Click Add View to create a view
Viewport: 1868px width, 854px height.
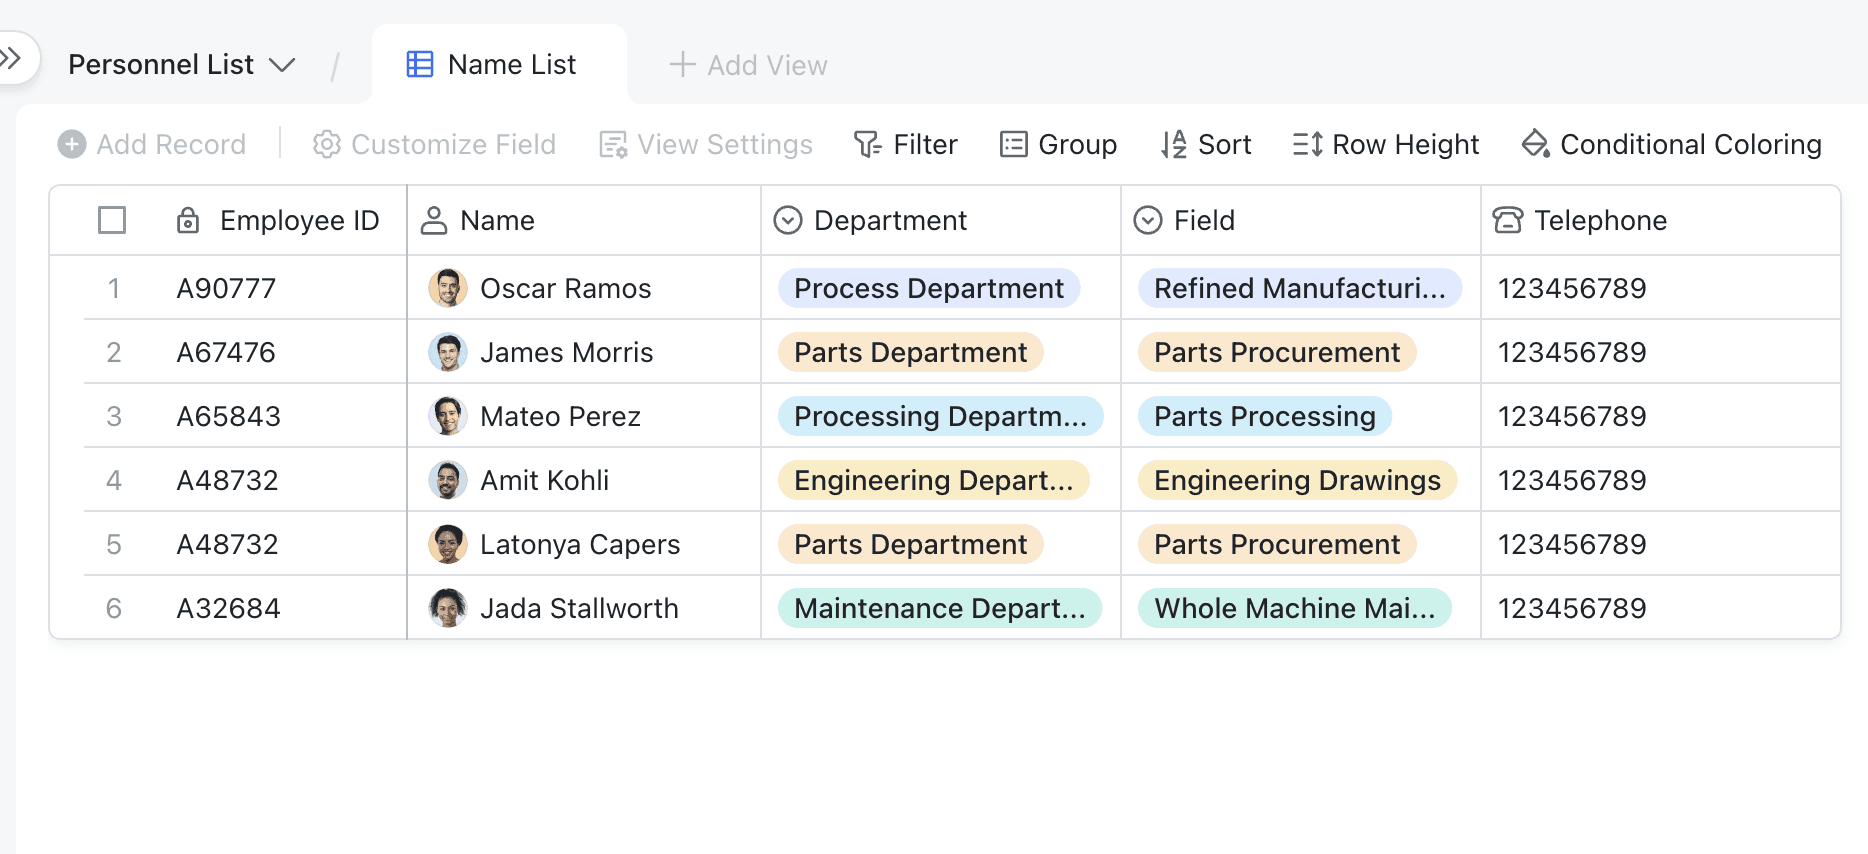click(748, 65)
